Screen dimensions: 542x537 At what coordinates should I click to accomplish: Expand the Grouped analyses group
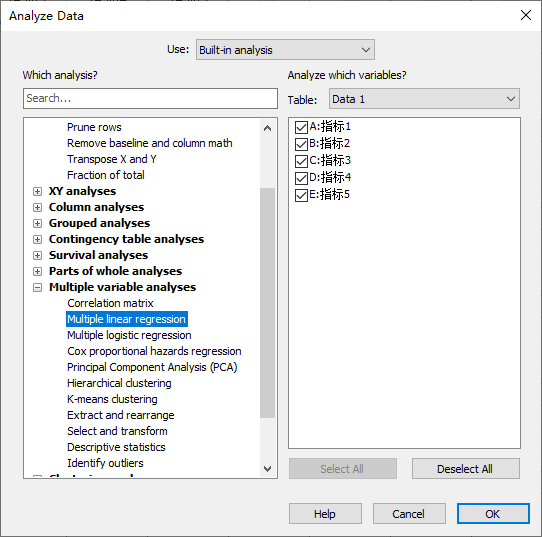(x=37, y=223)
